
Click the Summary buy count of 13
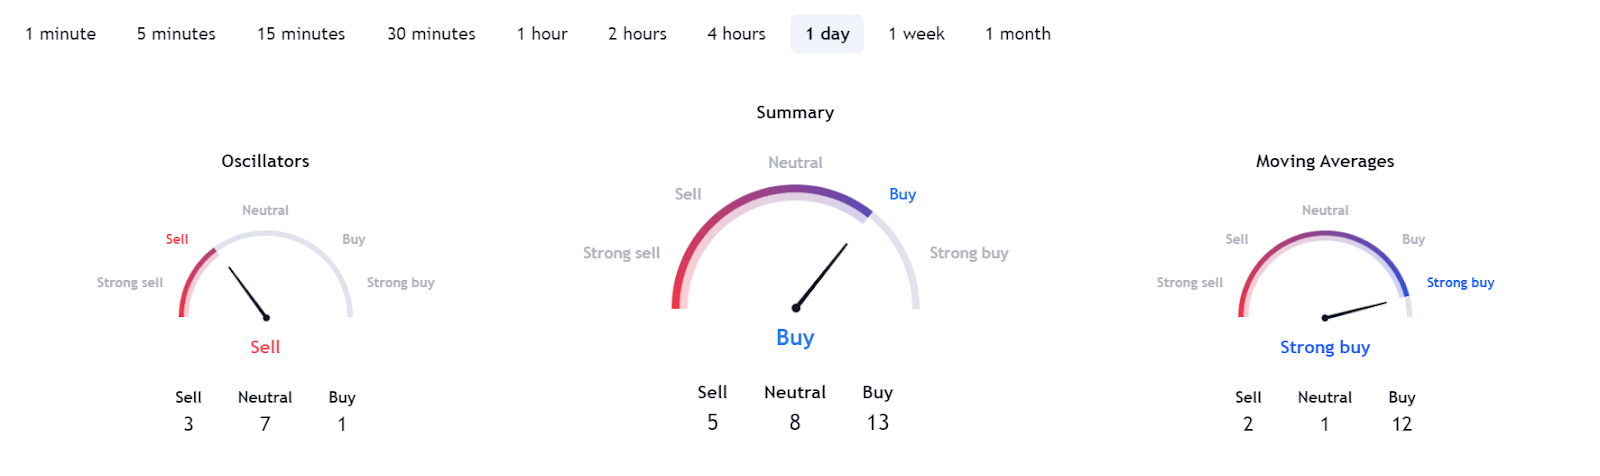click(878, 423)
